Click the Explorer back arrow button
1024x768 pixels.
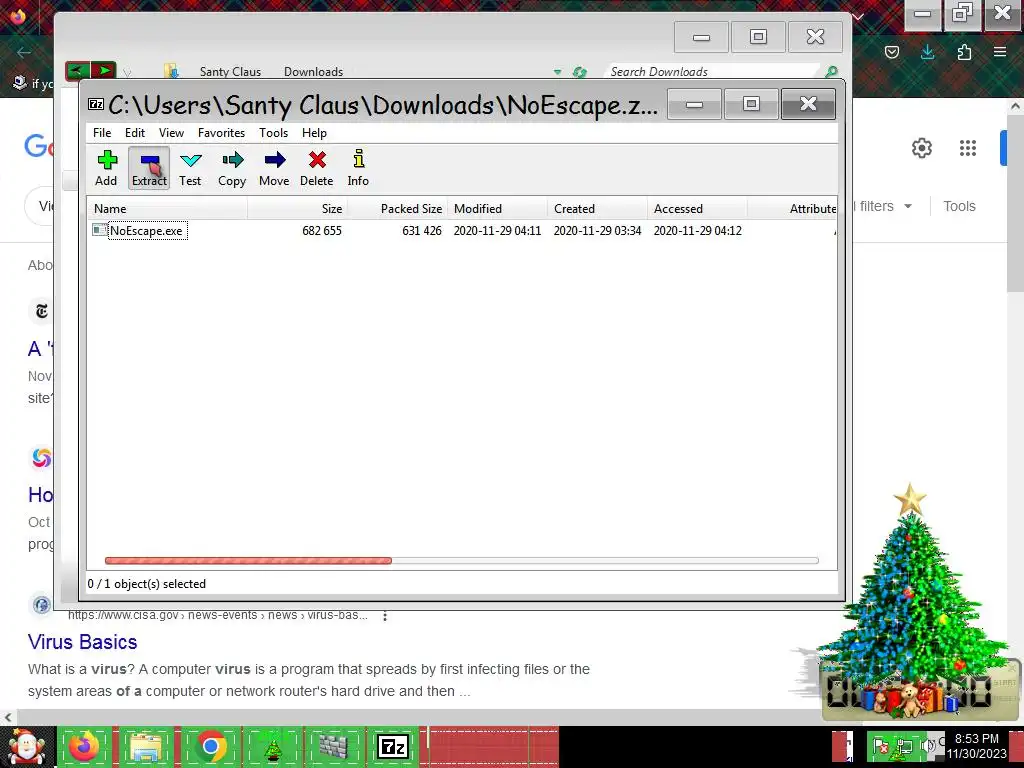(77, 70)
